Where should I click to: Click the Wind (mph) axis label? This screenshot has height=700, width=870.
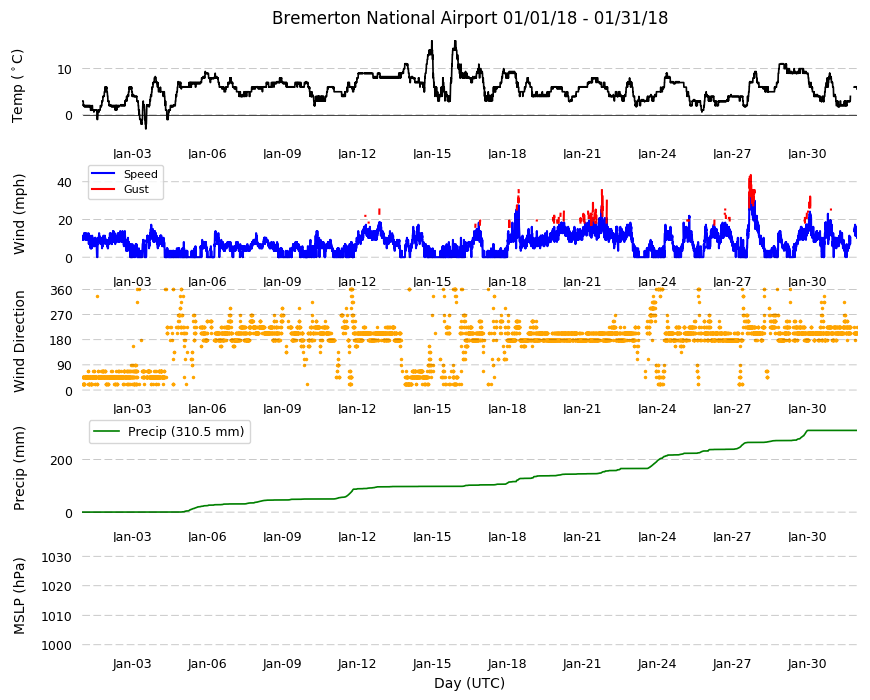[x=19, y=214]
